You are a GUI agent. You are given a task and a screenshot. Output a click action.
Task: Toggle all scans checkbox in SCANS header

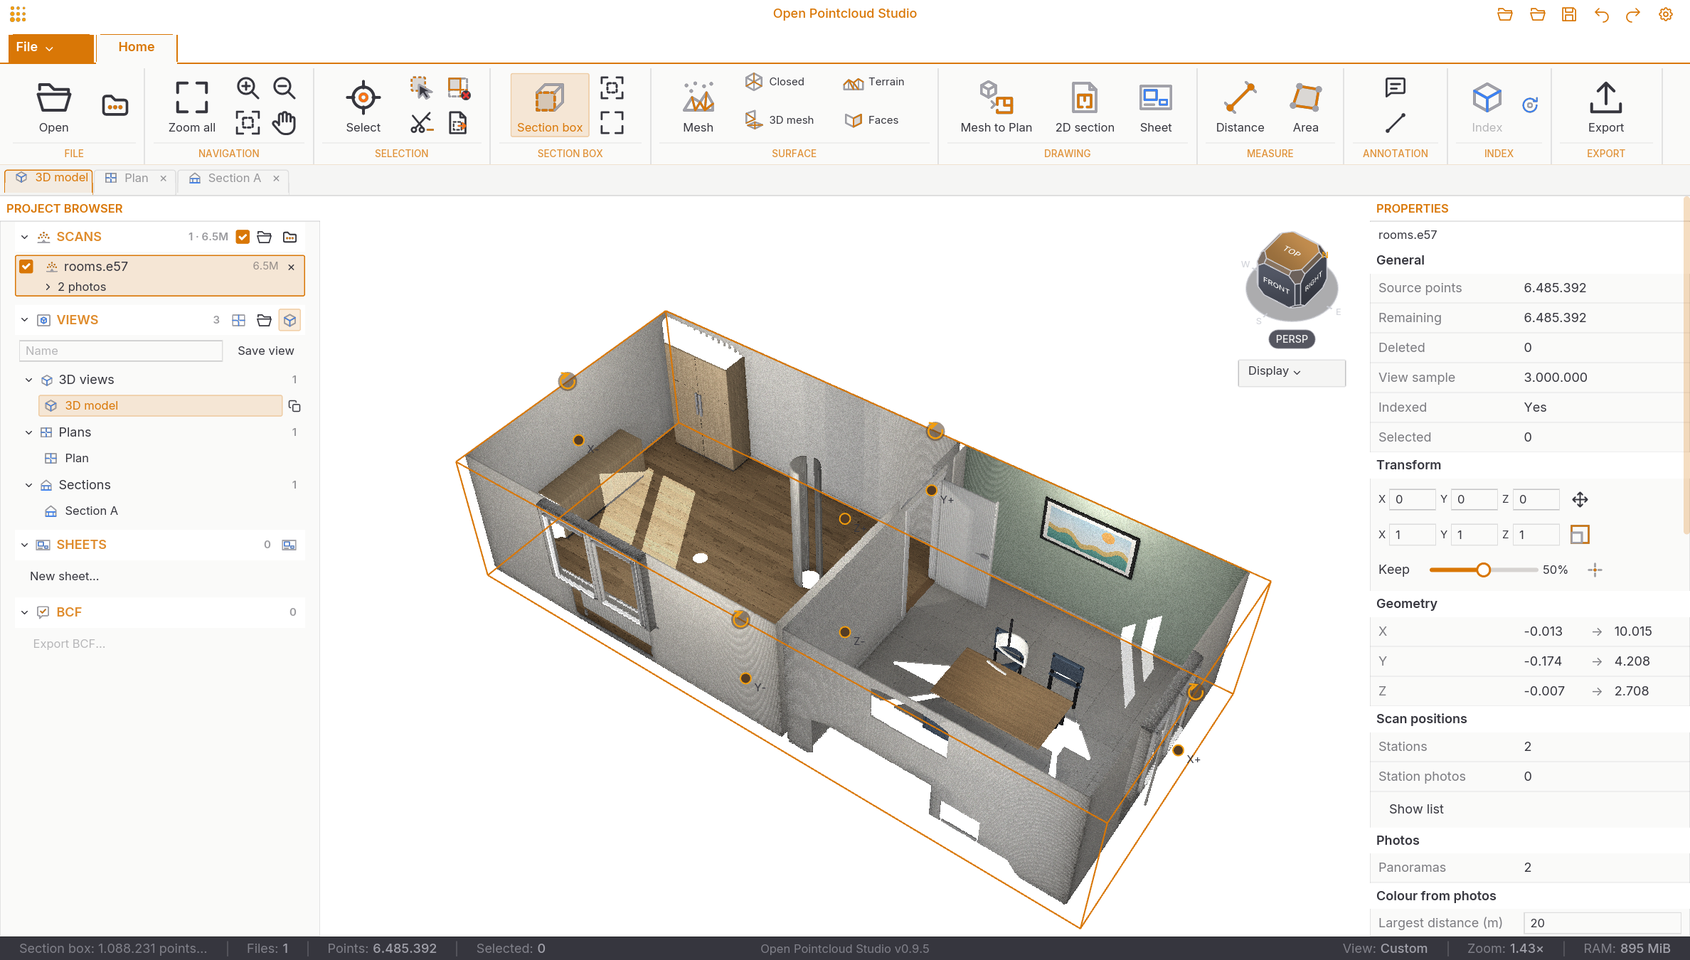tap(243, 237)
